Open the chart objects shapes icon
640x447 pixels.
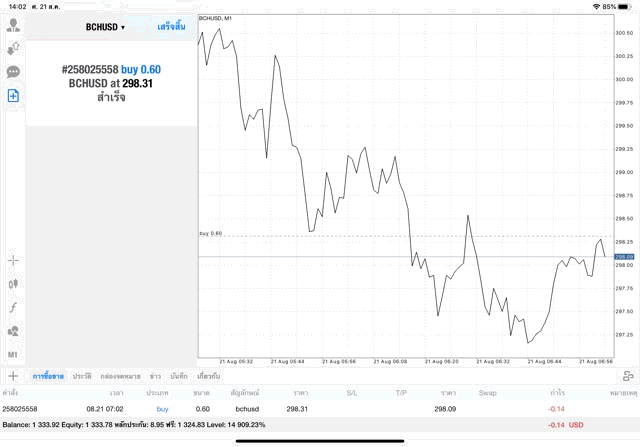[13, 331]
